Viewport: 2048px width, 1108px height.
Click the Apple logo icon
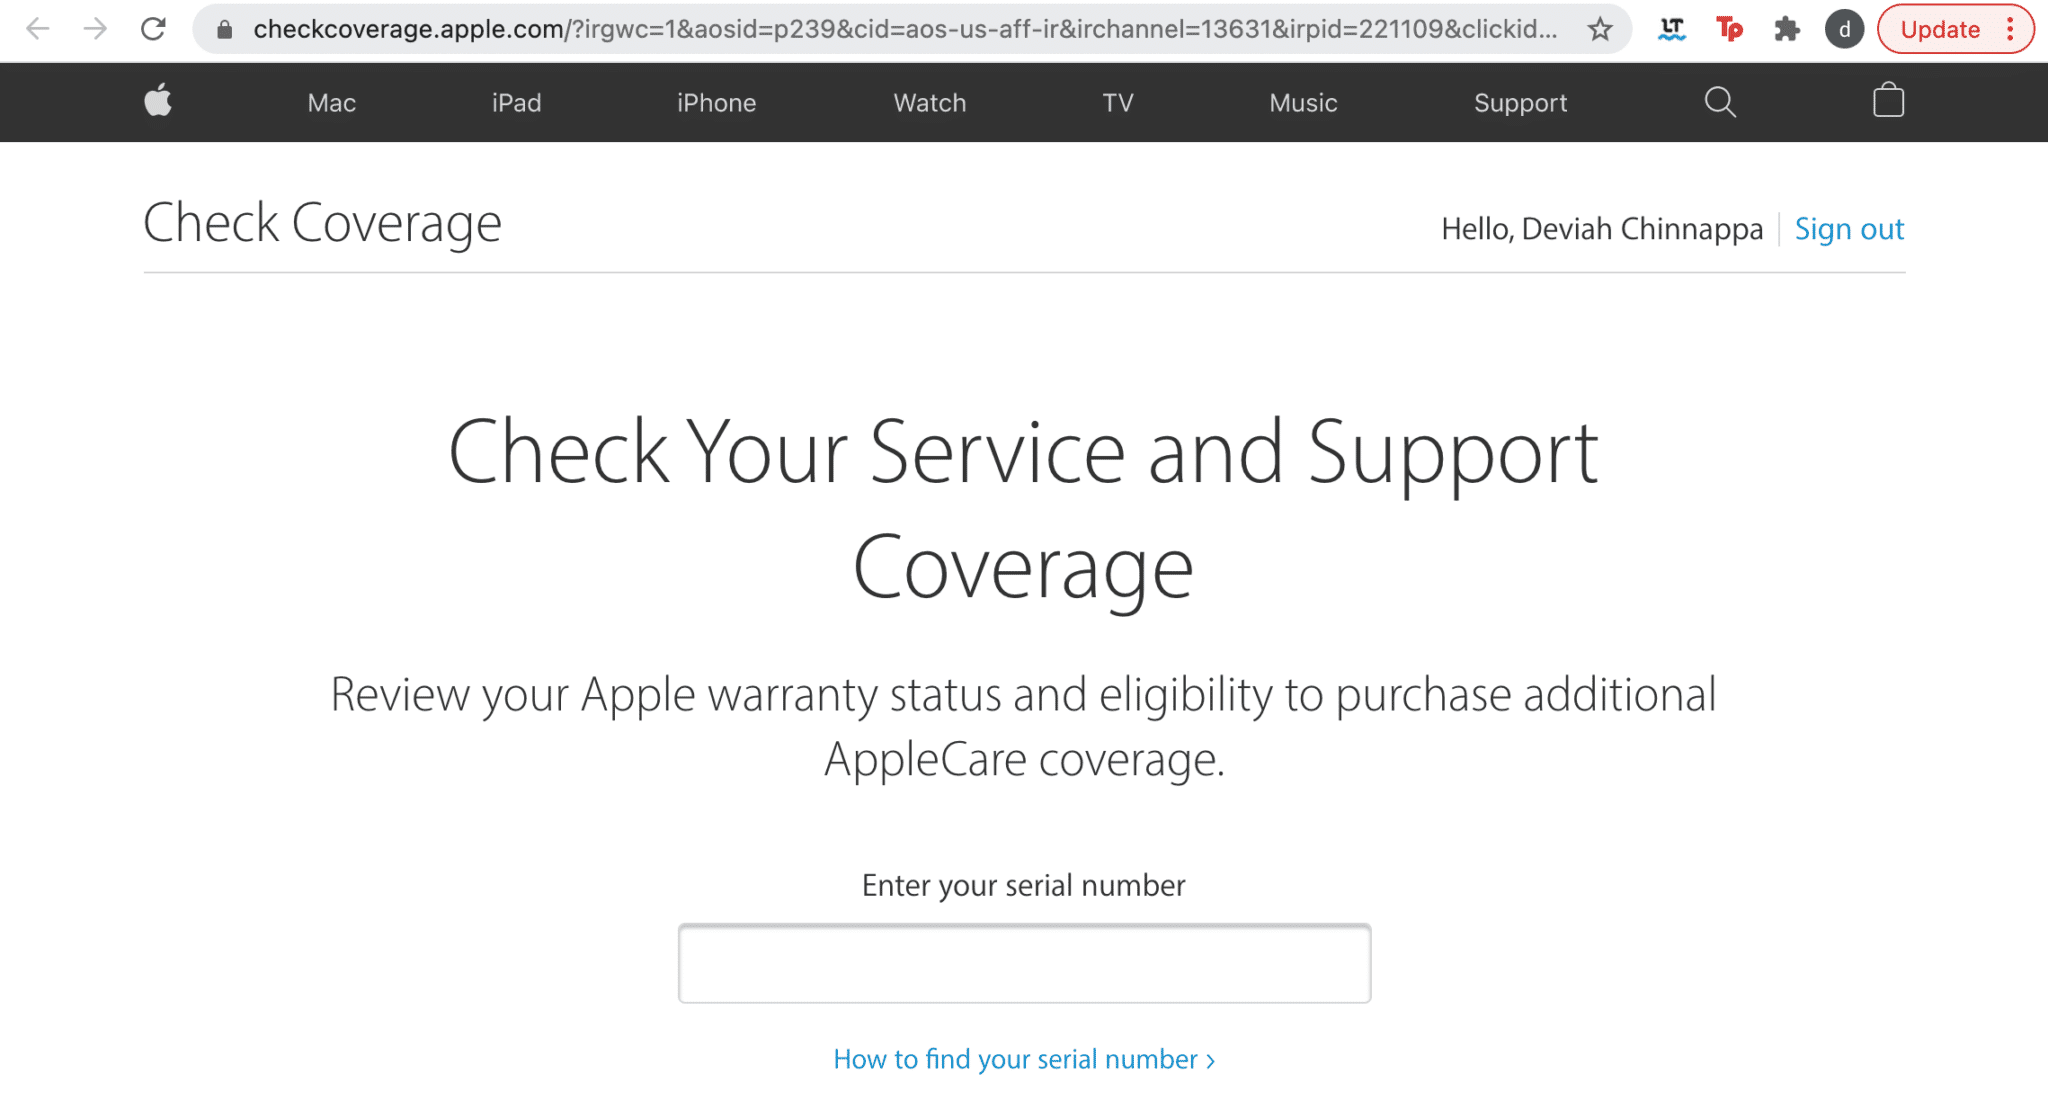coord(158,101)
